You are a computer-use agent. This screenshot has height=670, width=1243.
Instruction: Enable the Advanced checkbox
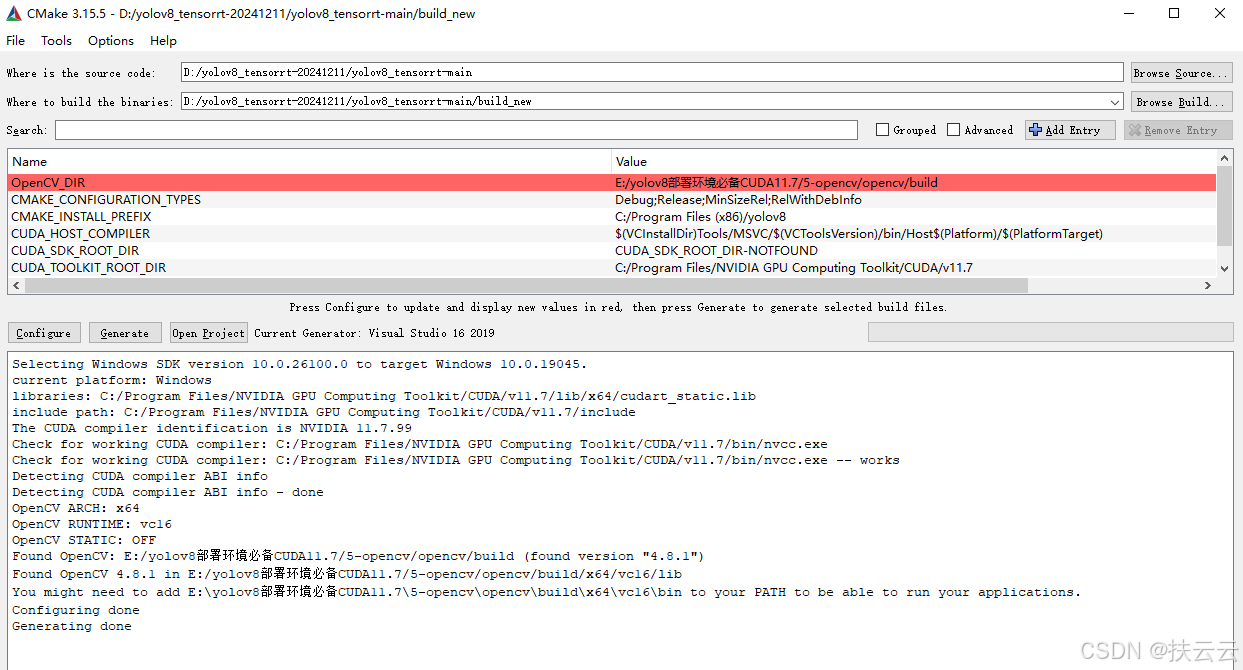tap(954, 130)
